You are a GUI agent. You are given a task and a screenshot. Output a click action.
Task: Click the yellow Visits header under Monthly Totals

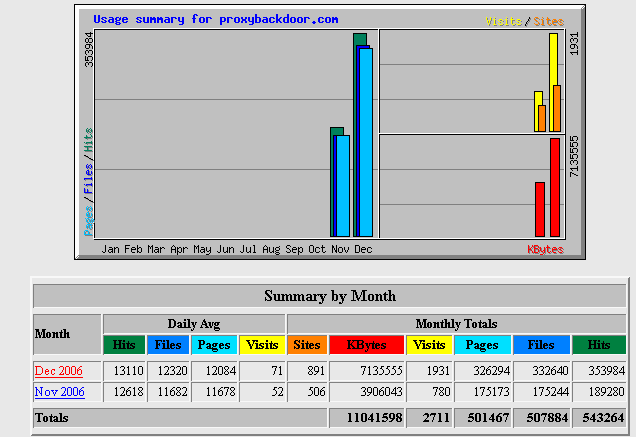coord(429,345)
